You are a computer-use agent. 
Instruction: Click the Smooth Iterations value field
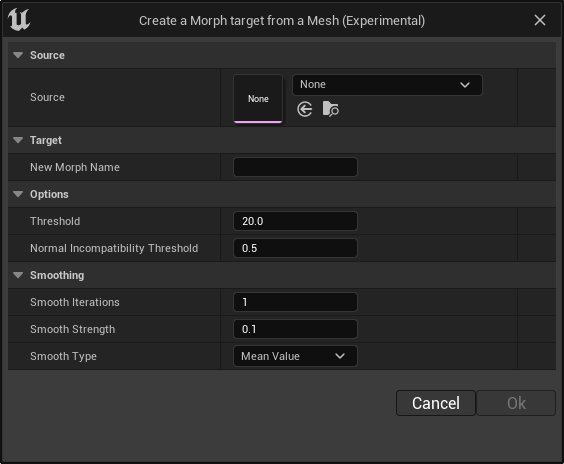[295, 302]
